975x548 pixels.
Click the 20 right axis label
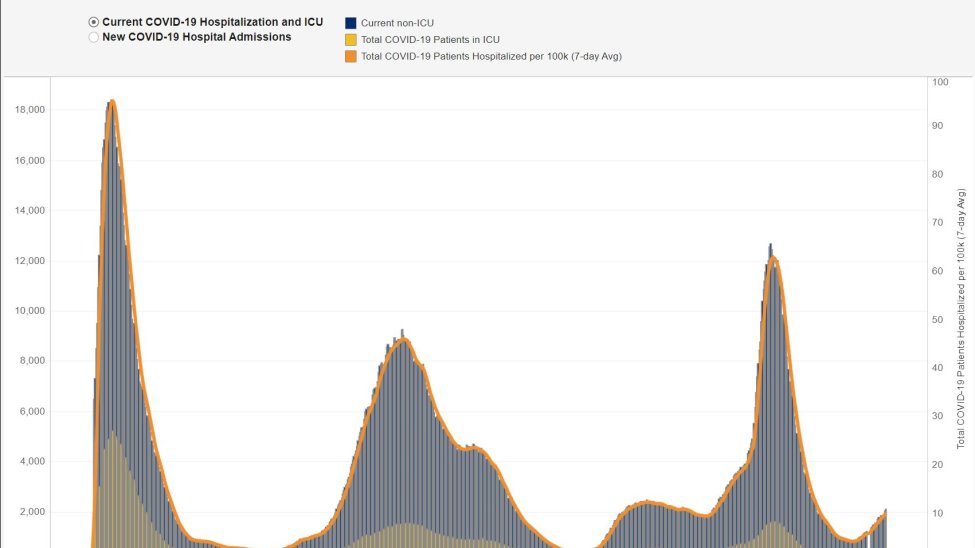(938, 465)
